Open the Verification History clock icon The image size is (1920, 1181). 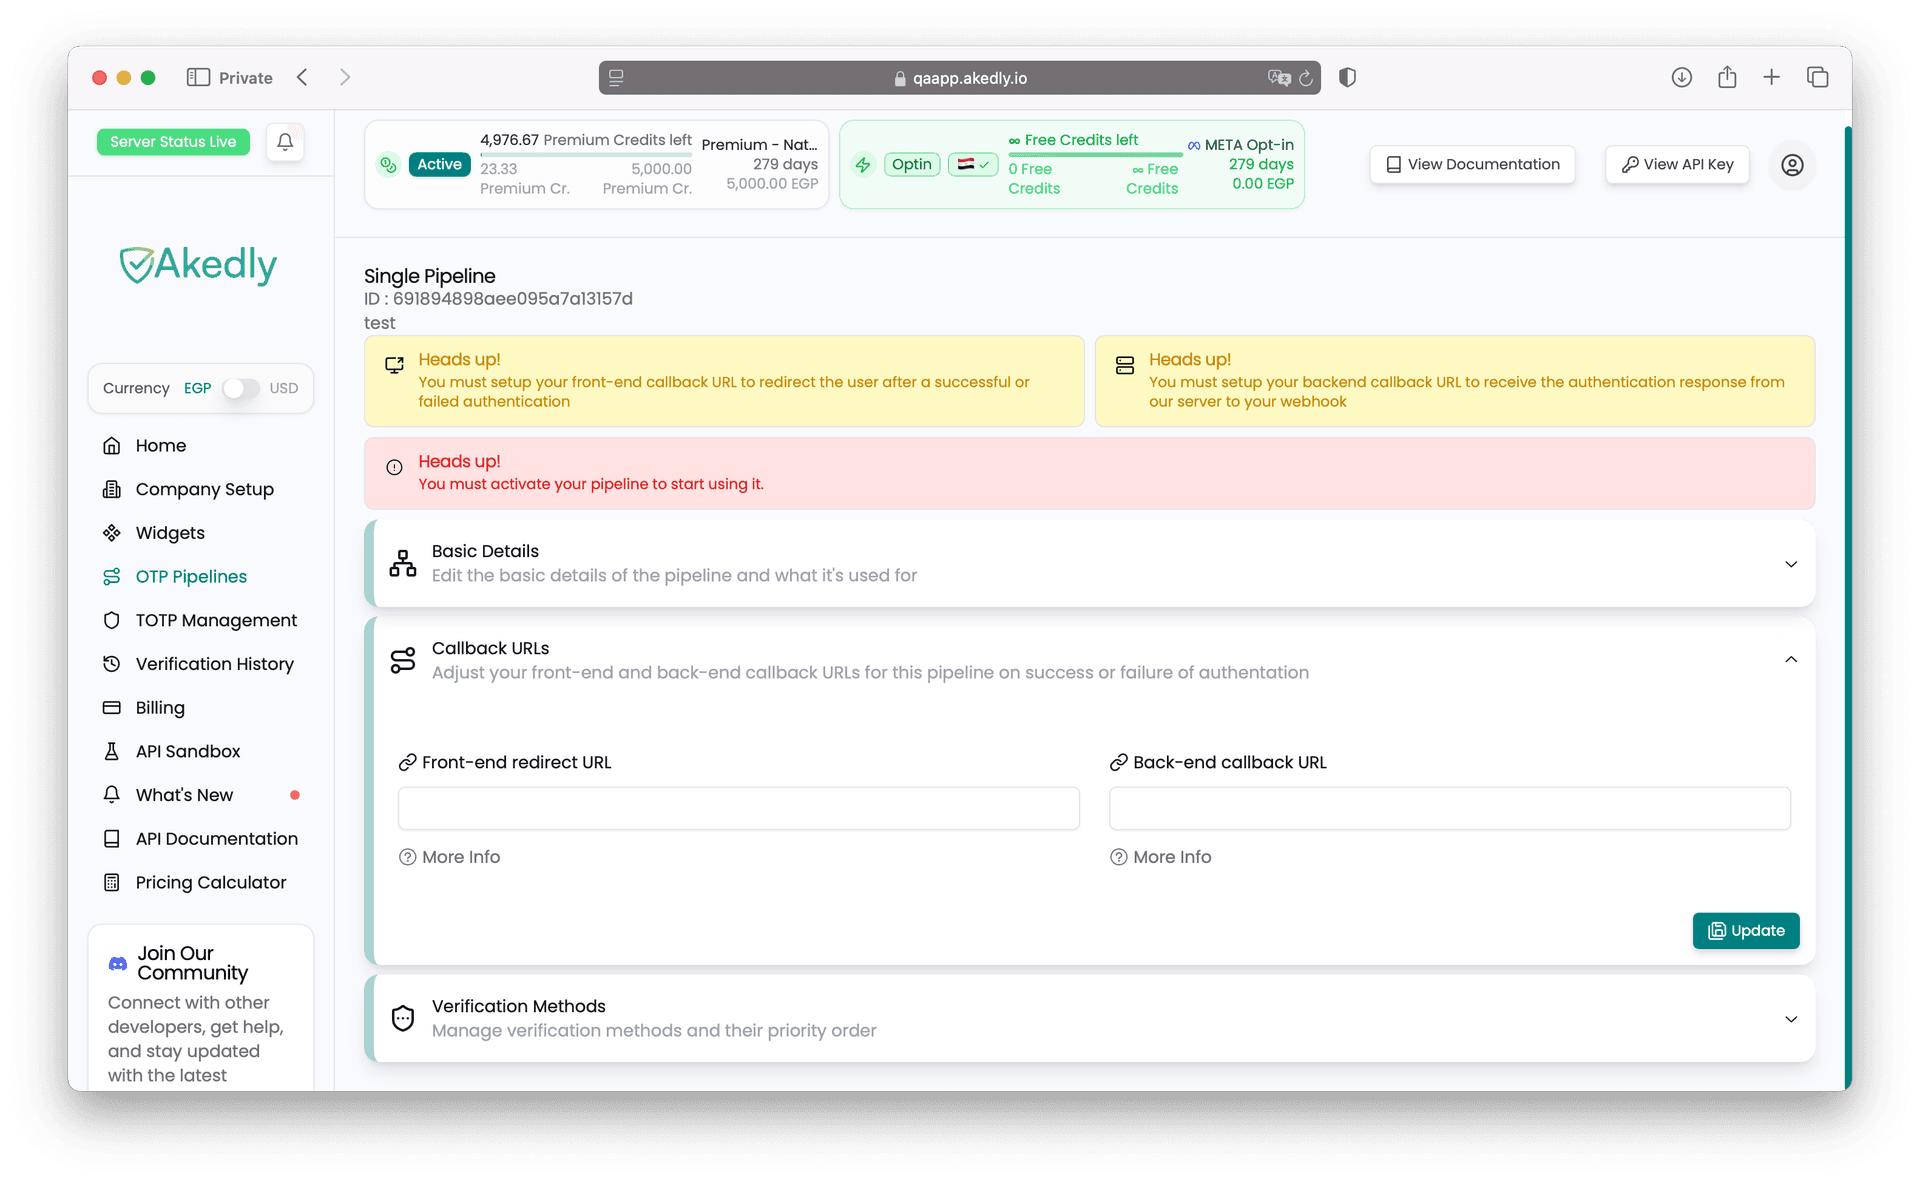(x=113, y=664)
